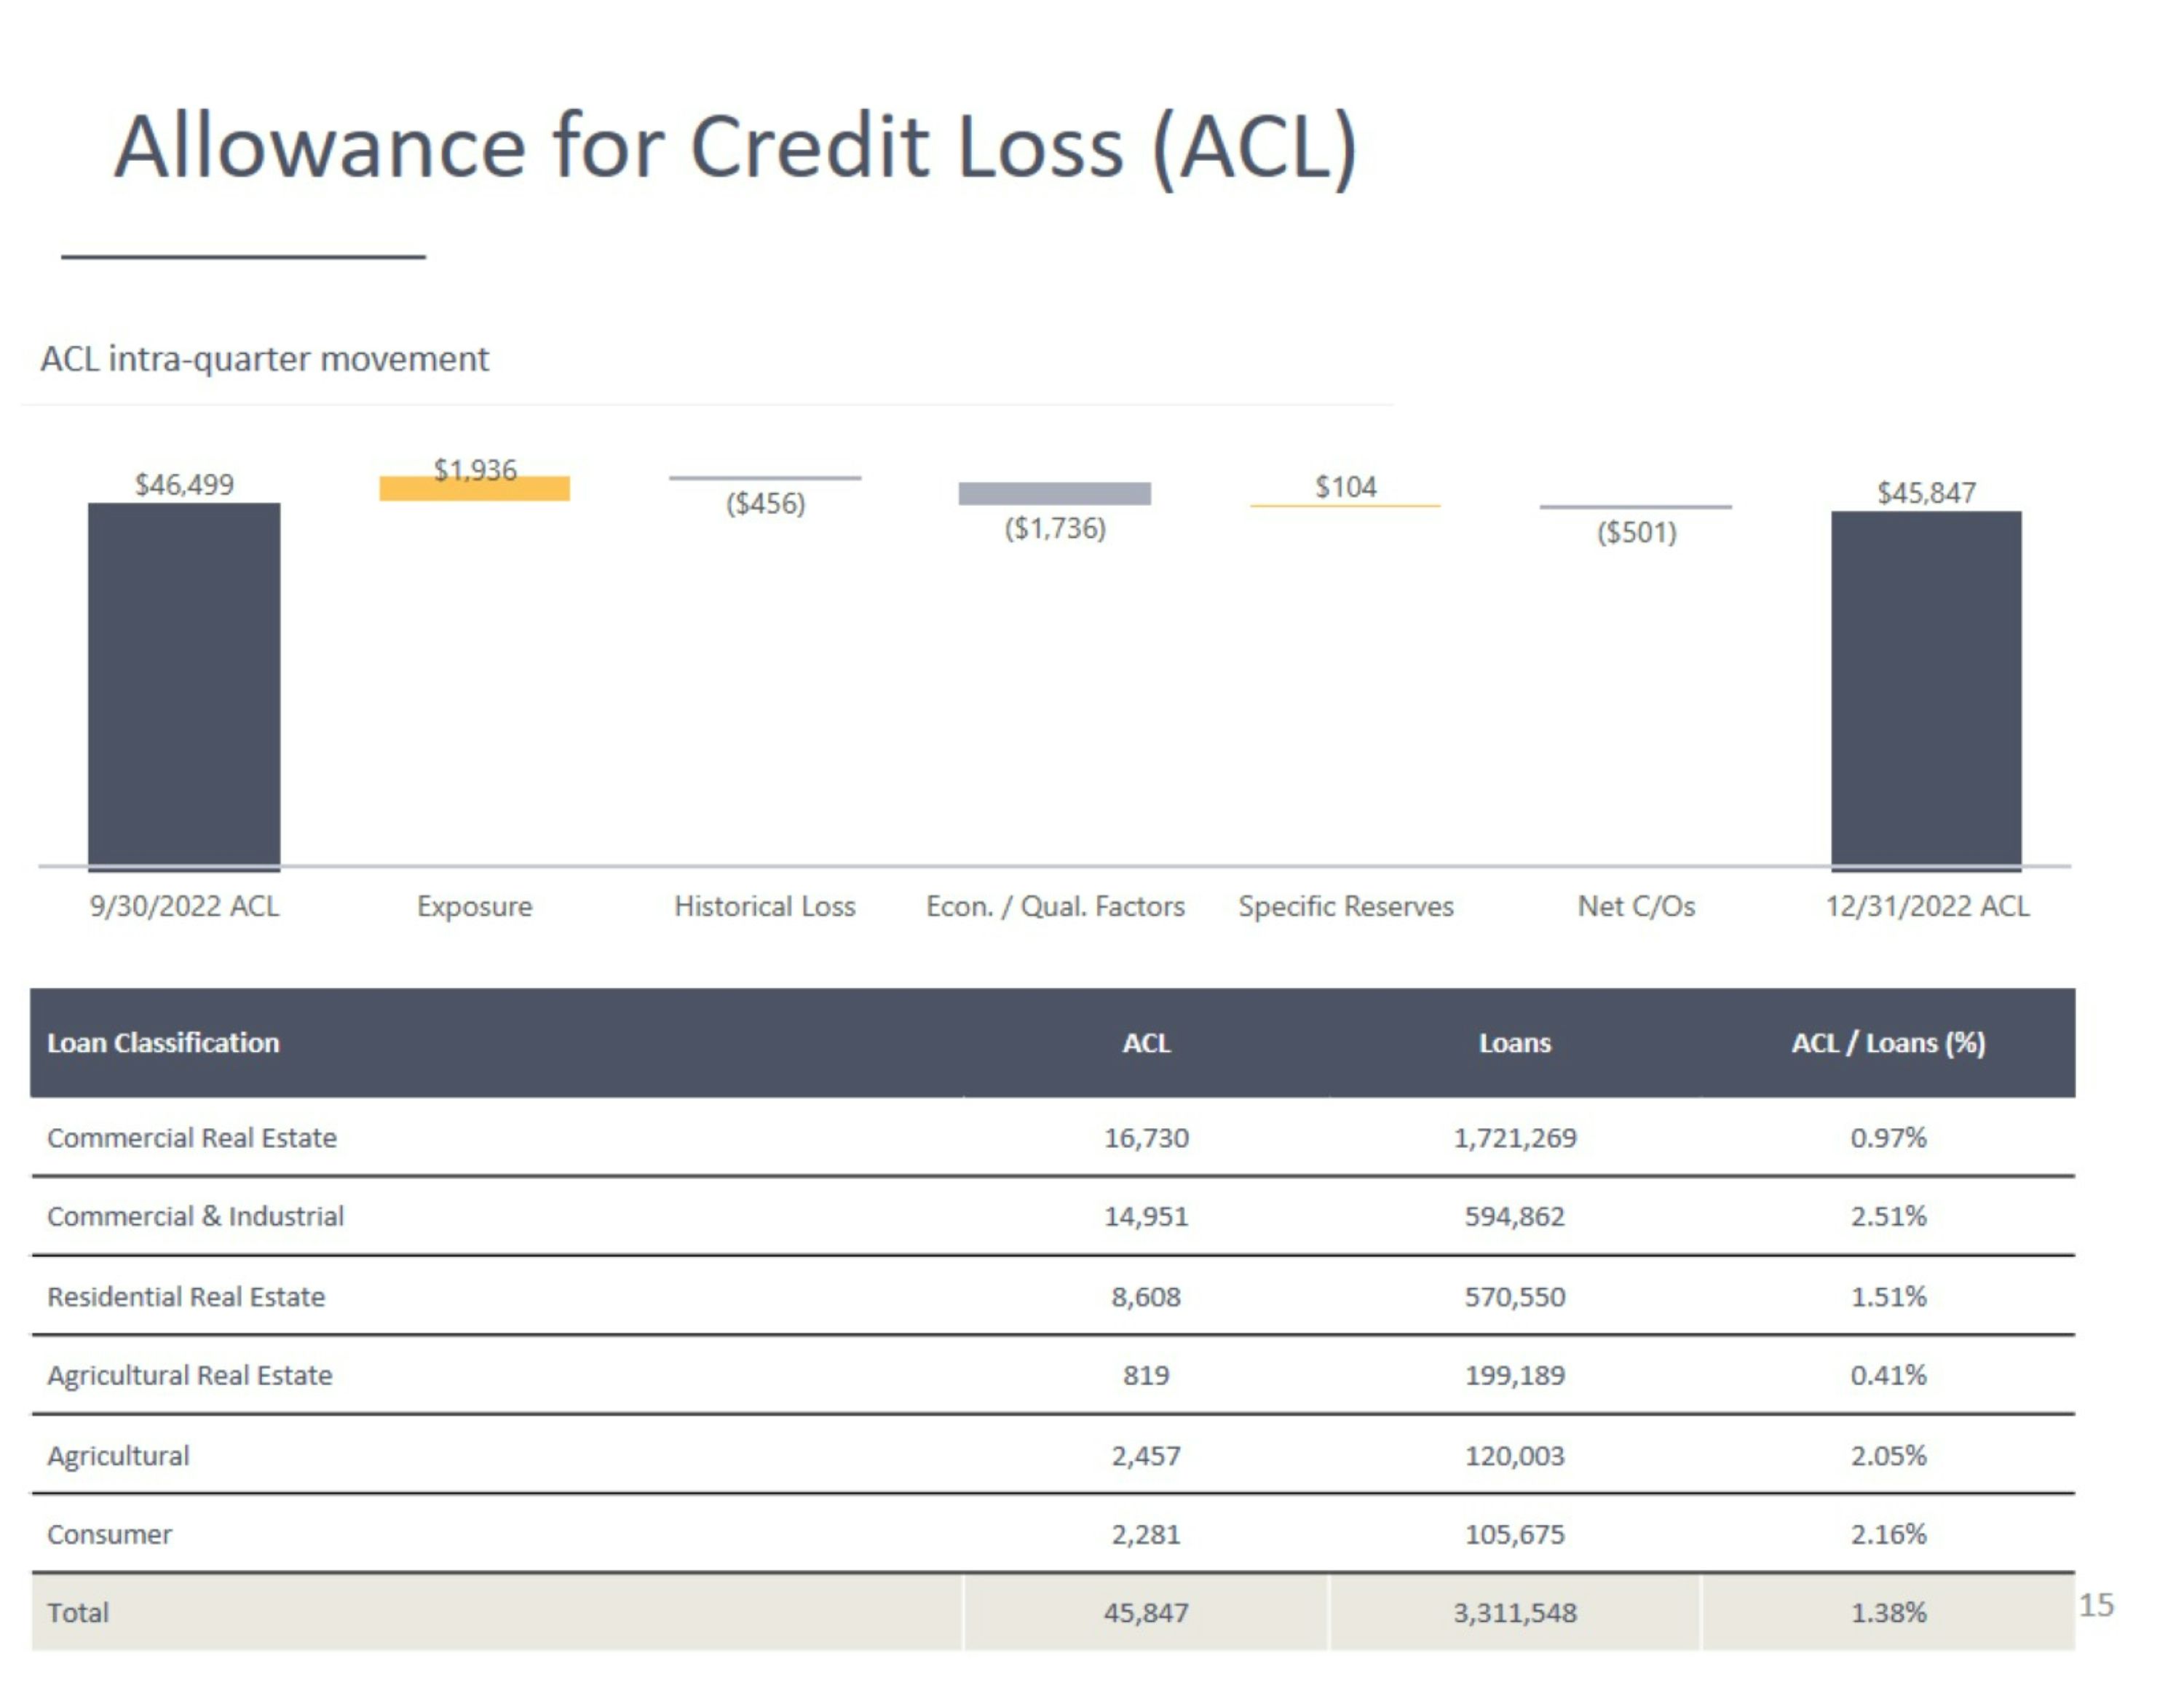Click the ACL / Loans (%) column header
Image resolution: width=2184 pixels, height=1685 pixels.
point(1888,1043)
